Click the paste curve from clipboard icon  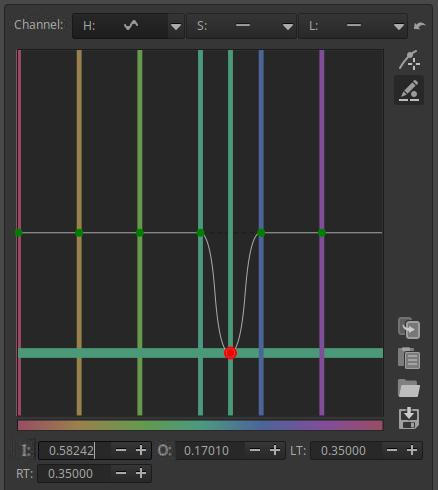pyautogui.click(x=409, y=358)
